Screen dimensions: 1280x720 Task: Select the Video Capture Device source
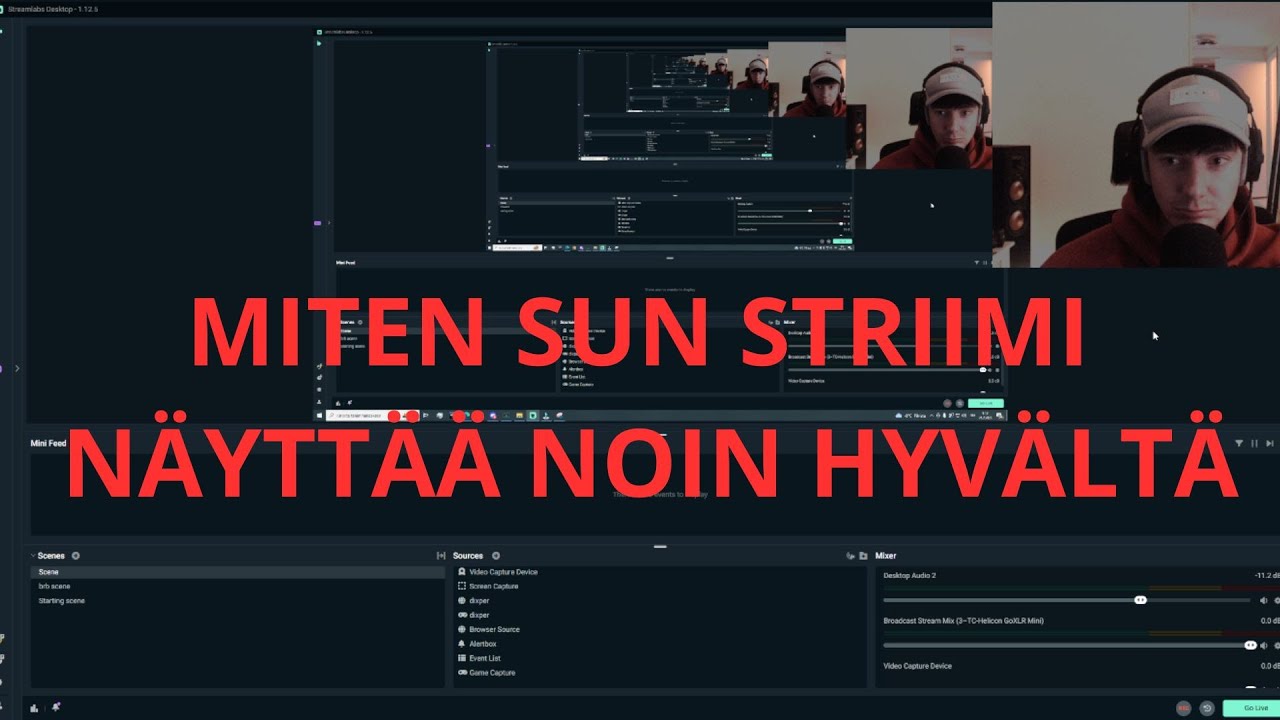click(x=659, y=572)
